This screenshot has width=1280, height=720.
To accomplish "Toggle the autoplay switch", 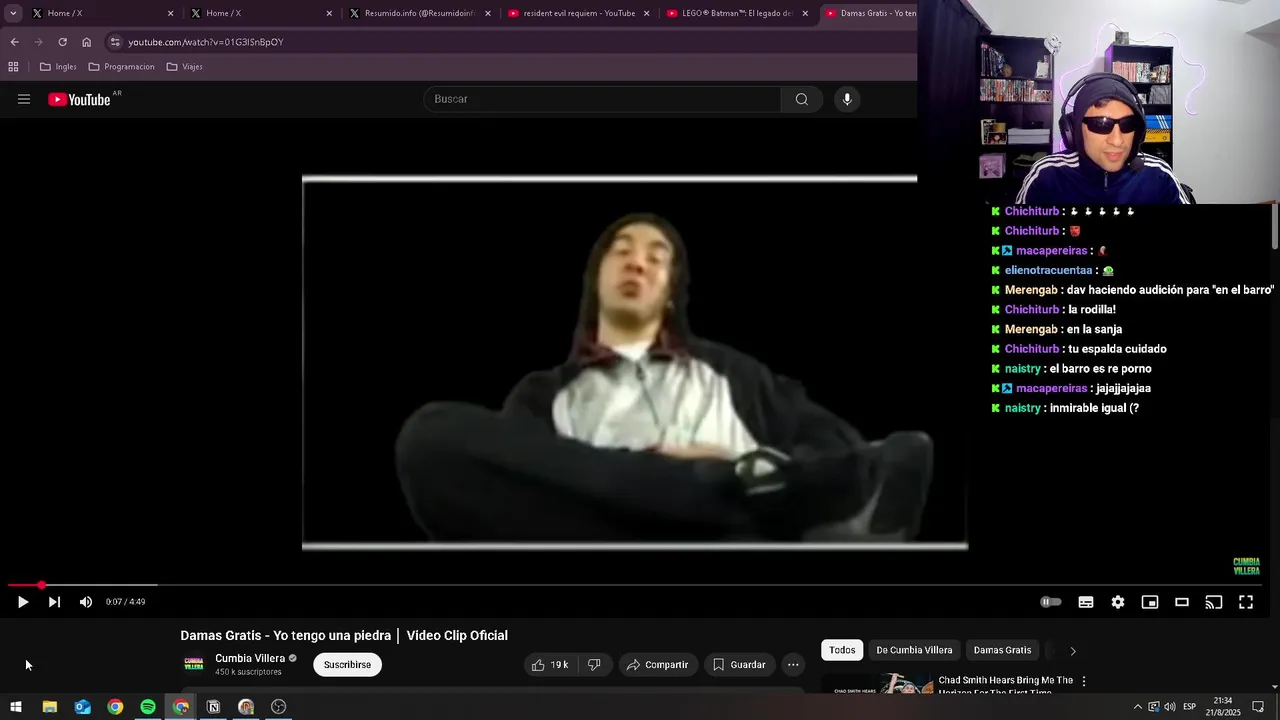I will (1050, 602).
